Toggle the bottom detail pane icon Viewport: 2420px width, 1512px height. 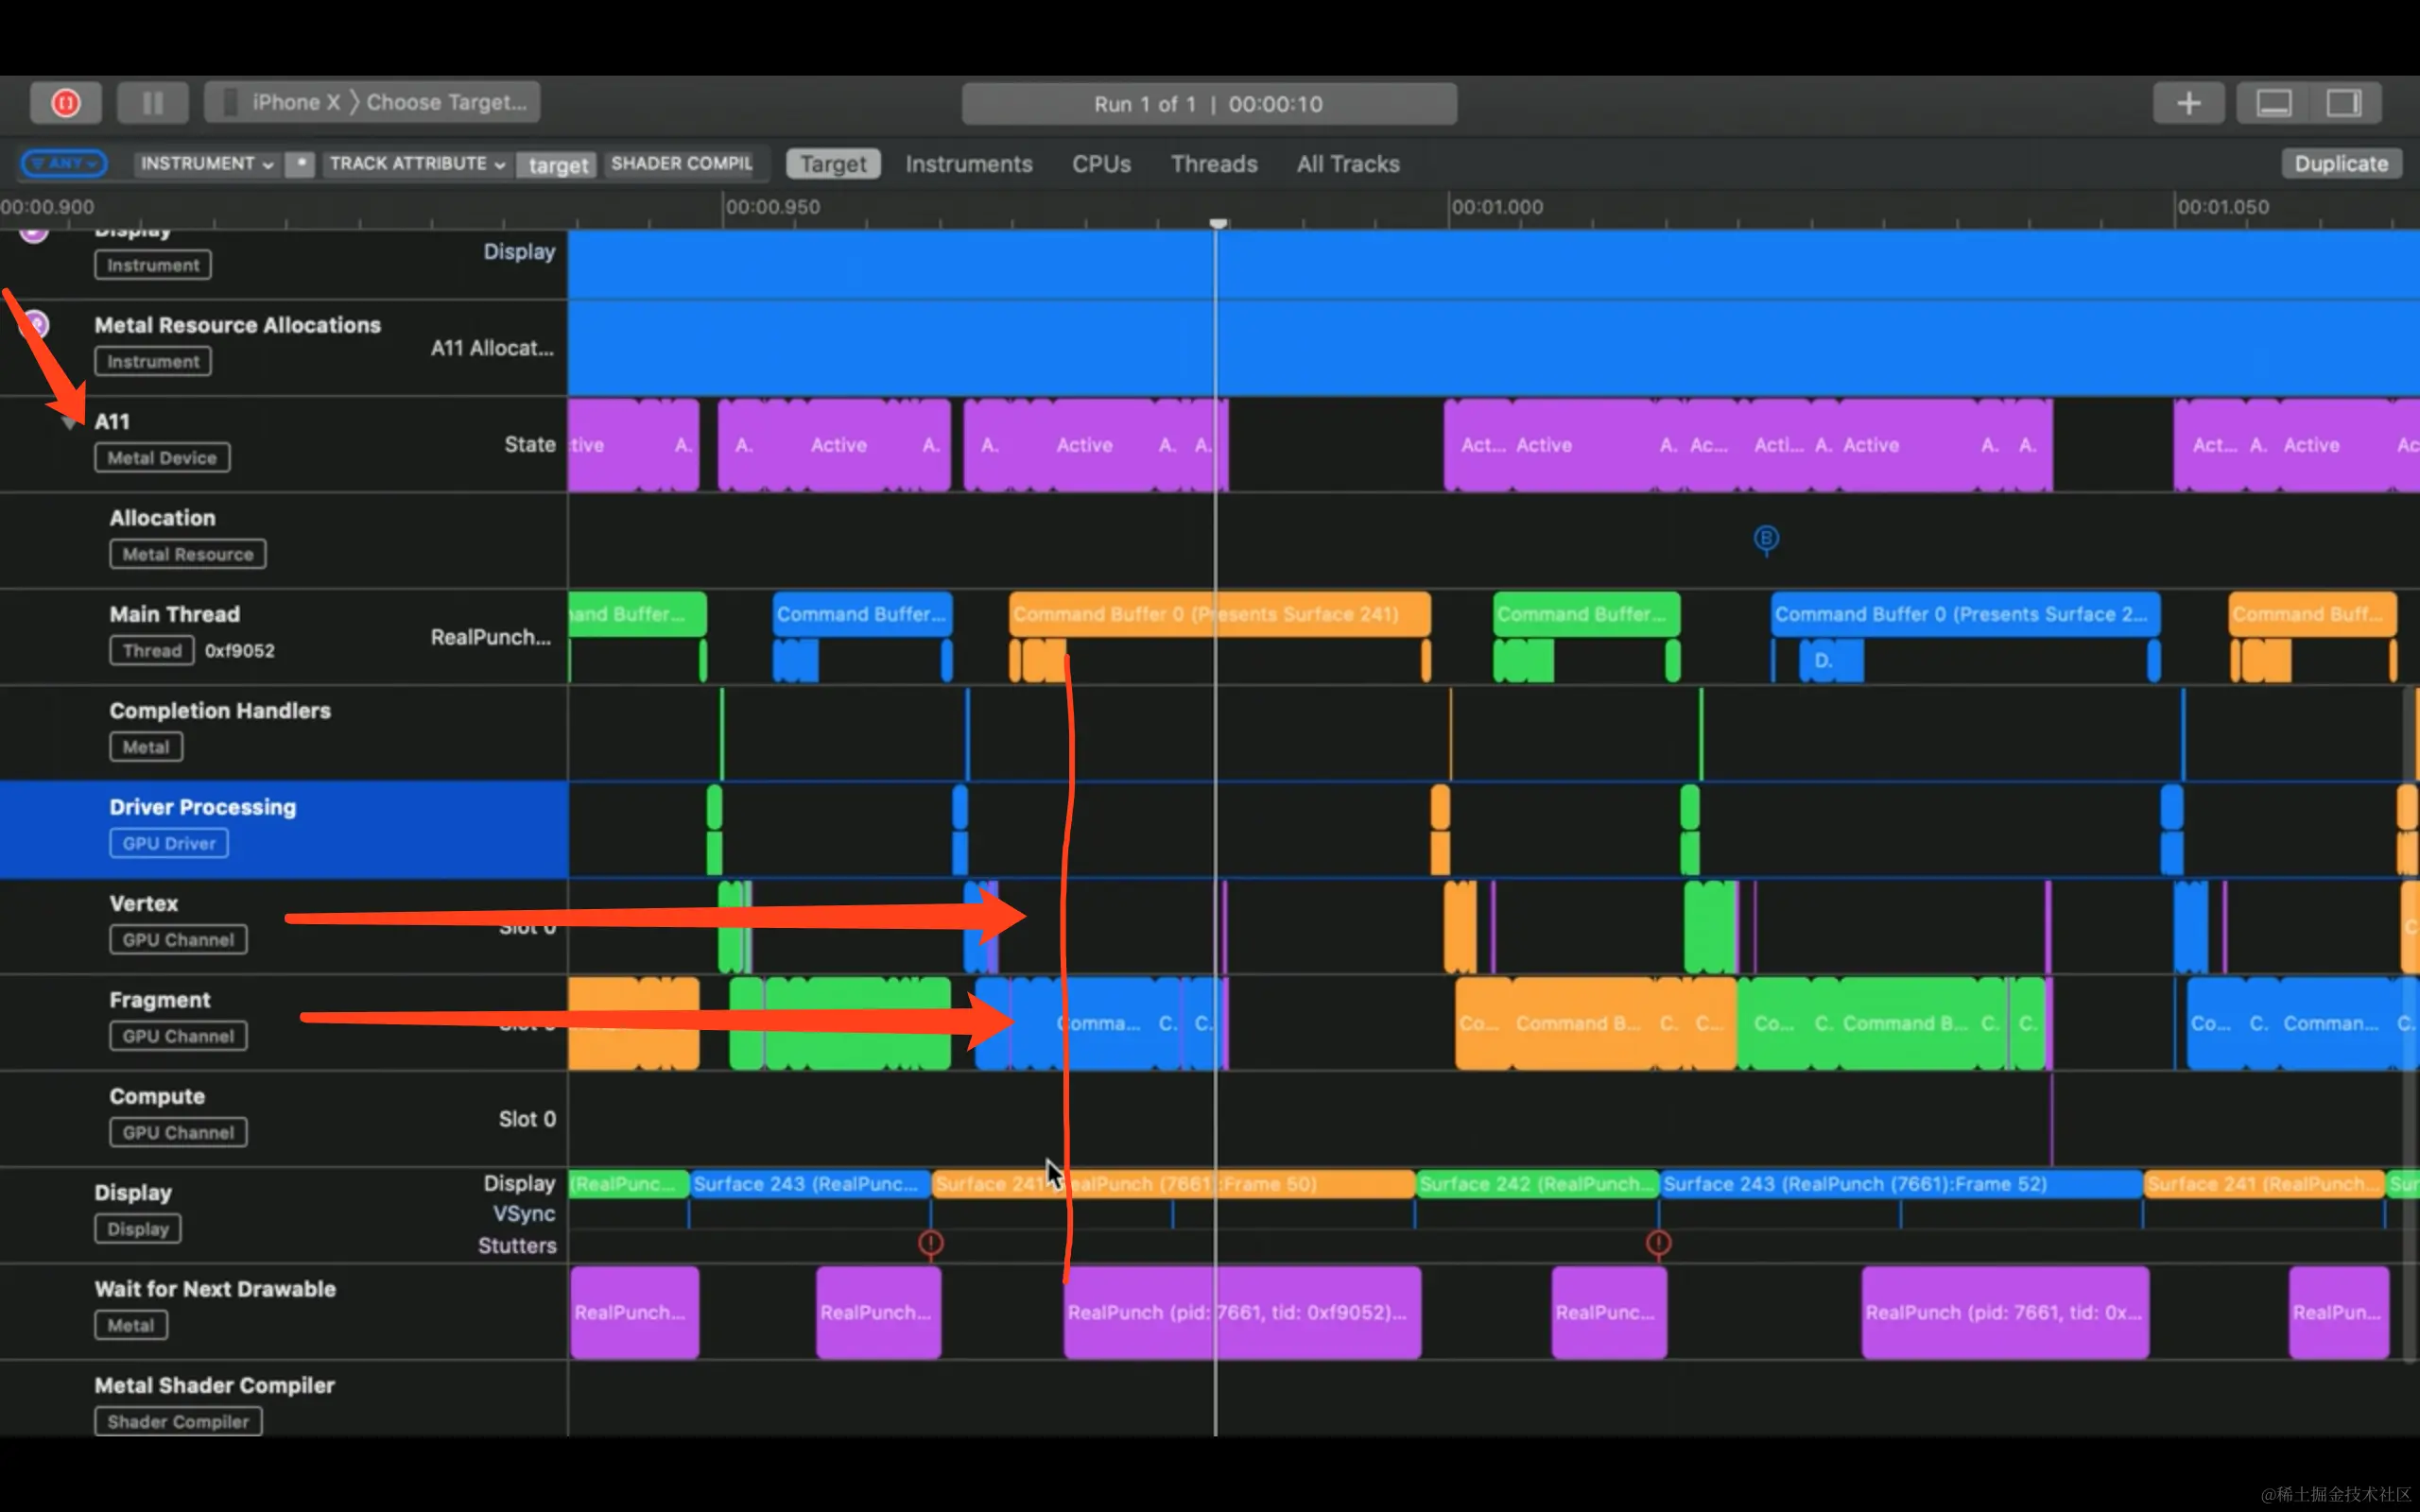point(2273,103)
